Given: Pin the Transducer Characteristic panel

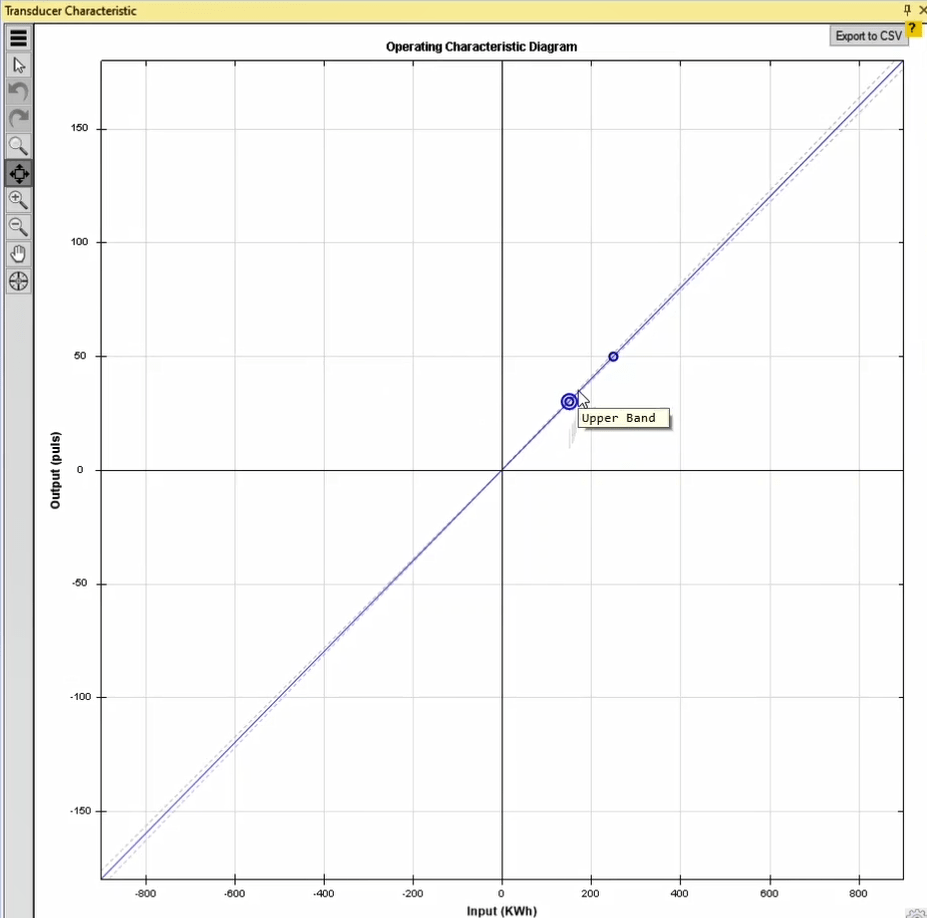Looking at the screenshot, I should pyautogui.click(x=907, y=10).
